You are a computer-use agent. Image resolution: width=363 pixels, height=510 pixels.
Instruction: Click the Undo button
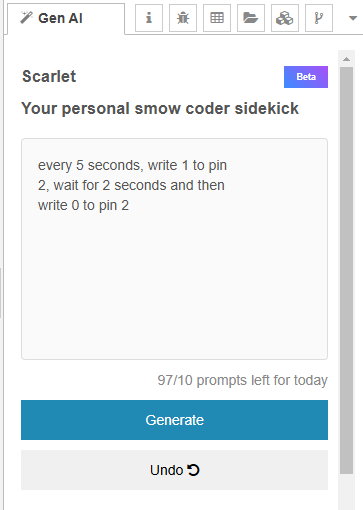click(x=174, y=470)
